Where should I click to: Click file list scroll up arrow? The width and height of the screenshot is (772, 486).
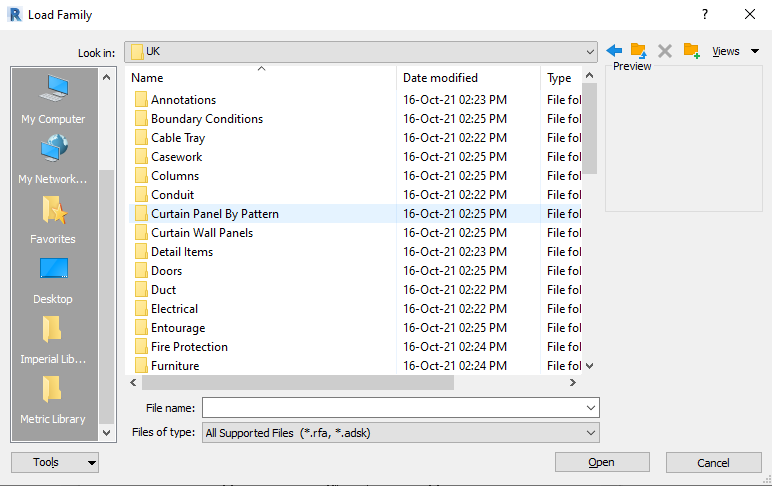tap(589, 75)
